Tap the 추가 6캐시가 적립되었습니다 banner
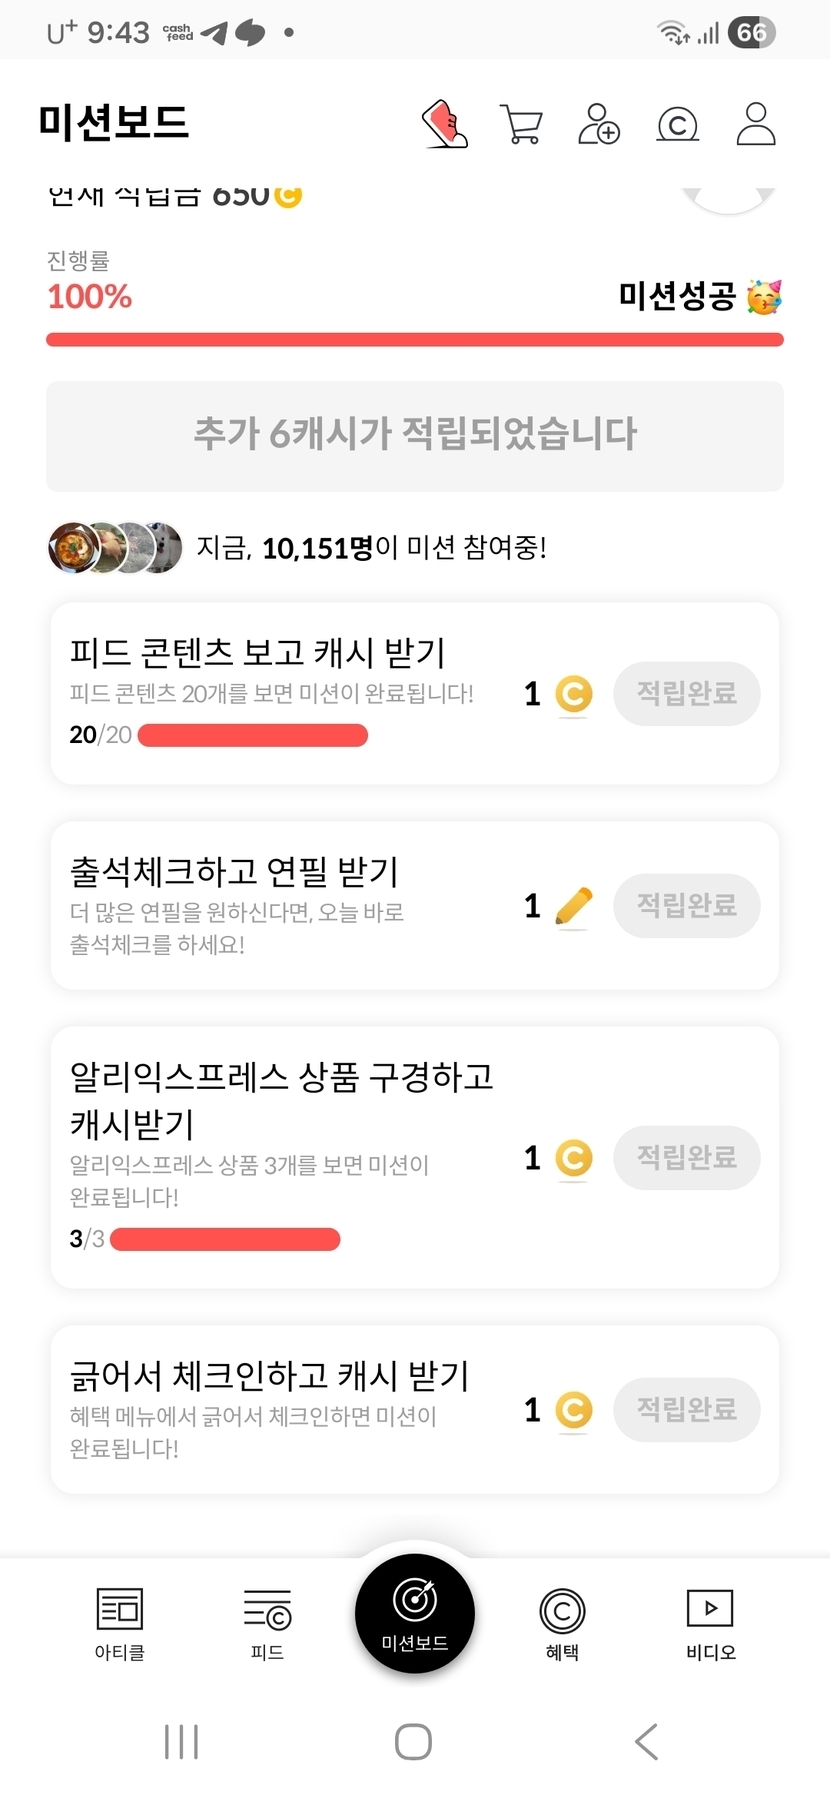The width and height of the screenshot is (830, 1798). (415, 435)
